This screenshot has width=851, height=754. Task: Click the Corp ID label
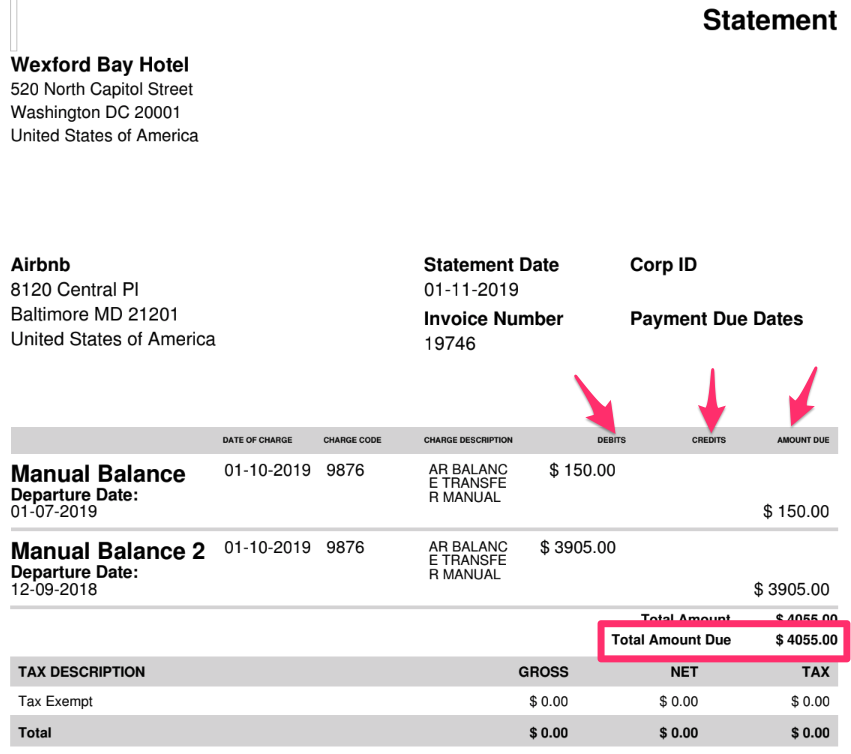663,265
